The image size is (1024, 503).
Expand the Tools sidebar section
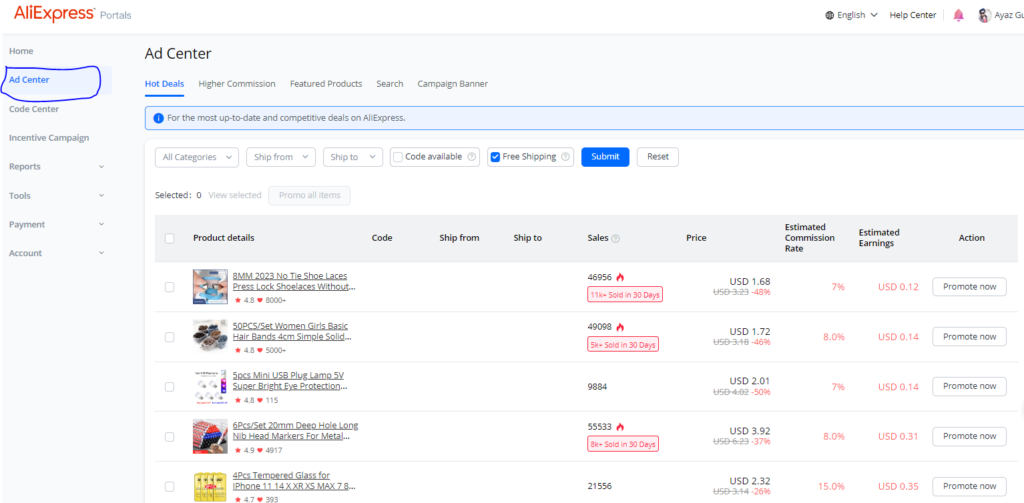[x=56, y=195]
